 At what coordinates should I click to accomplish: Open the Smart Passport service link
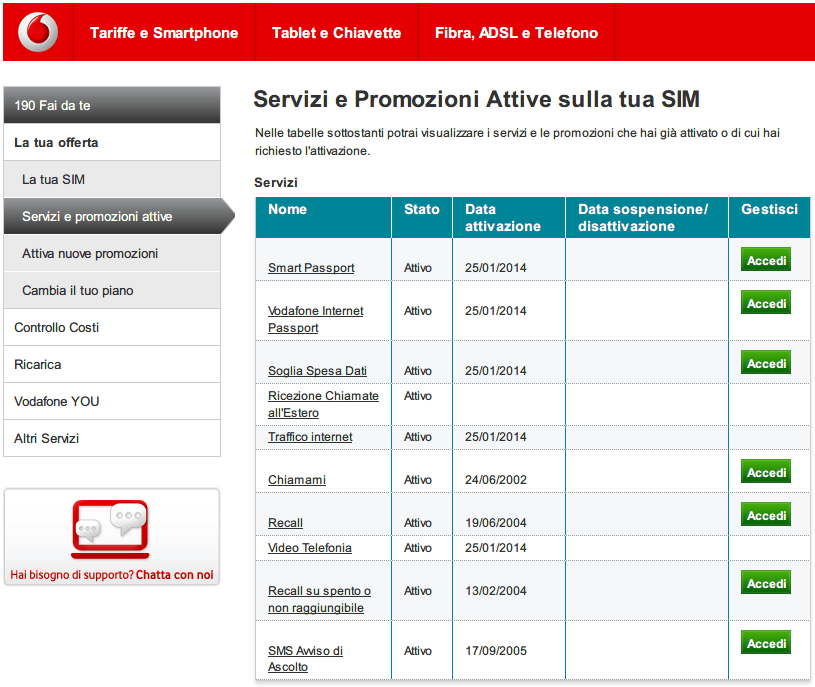click(x=311, y=268)
